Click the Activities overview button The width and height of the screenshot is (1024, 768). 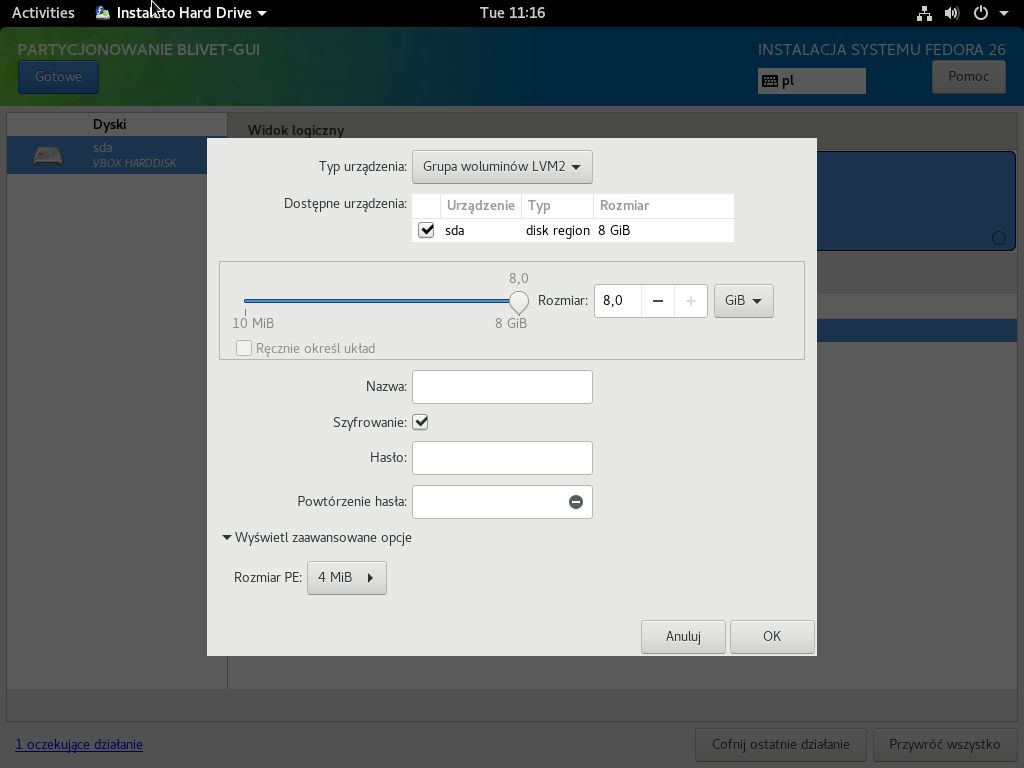[43, 13]
